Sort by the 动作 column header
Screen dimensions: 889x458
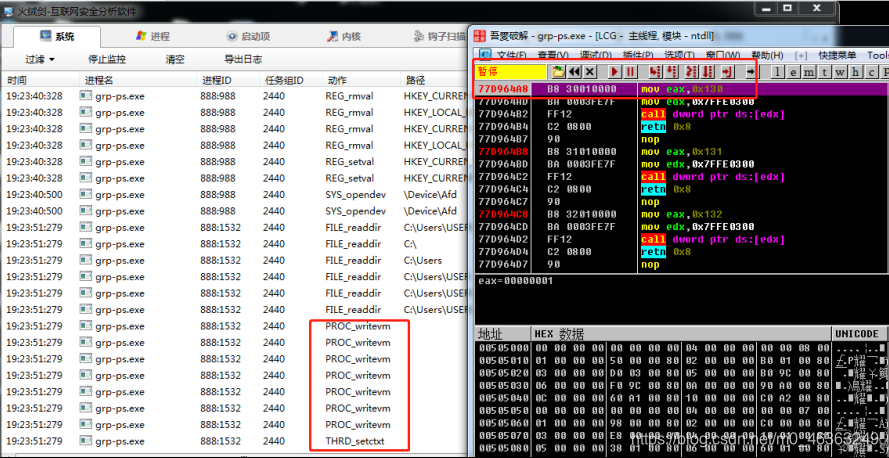pyautogui.click(x=361, y=80)
